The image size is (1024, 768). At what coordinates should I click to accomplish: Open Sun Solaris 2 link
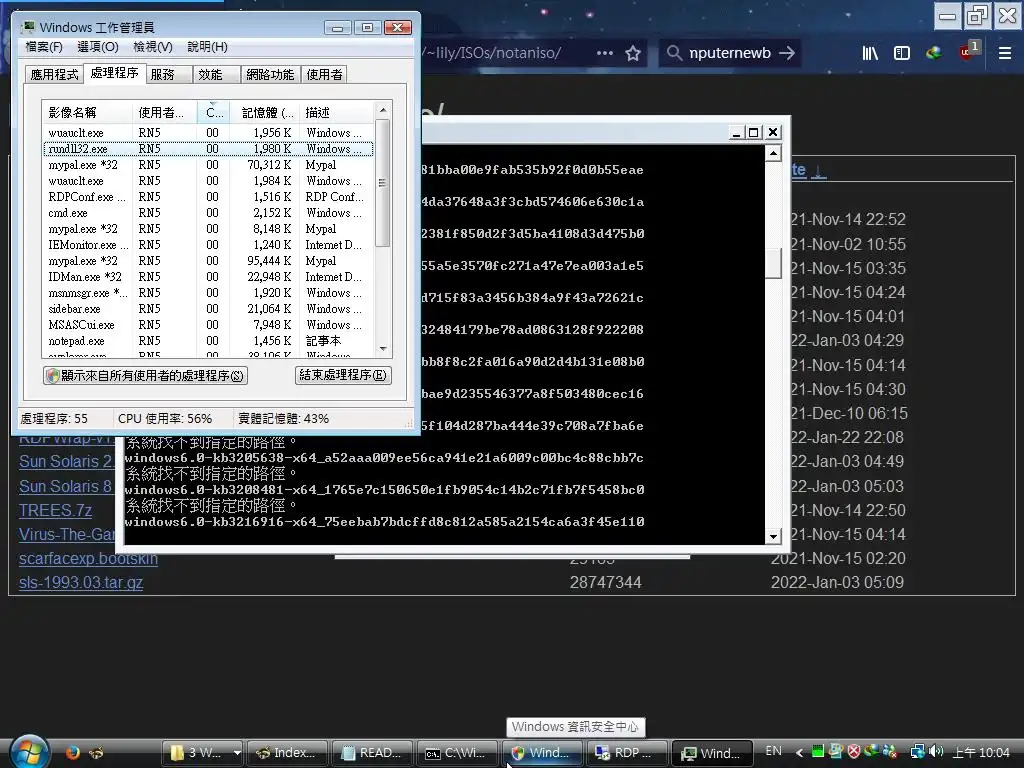(65, 461)
